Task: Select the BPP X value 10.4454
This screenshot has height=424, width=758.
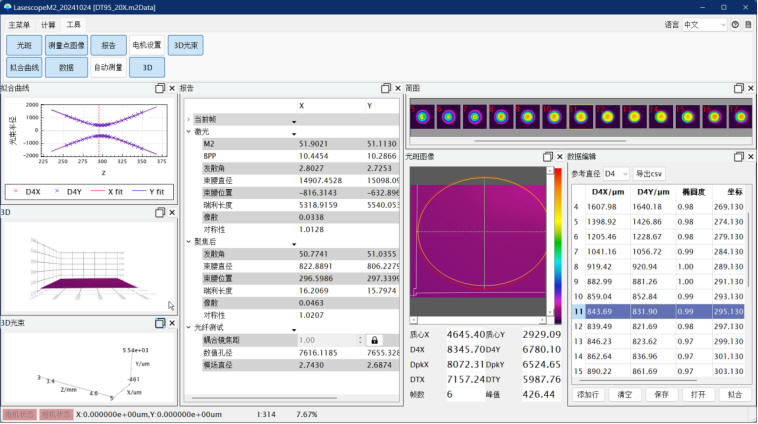Action: tap(313, 156)
